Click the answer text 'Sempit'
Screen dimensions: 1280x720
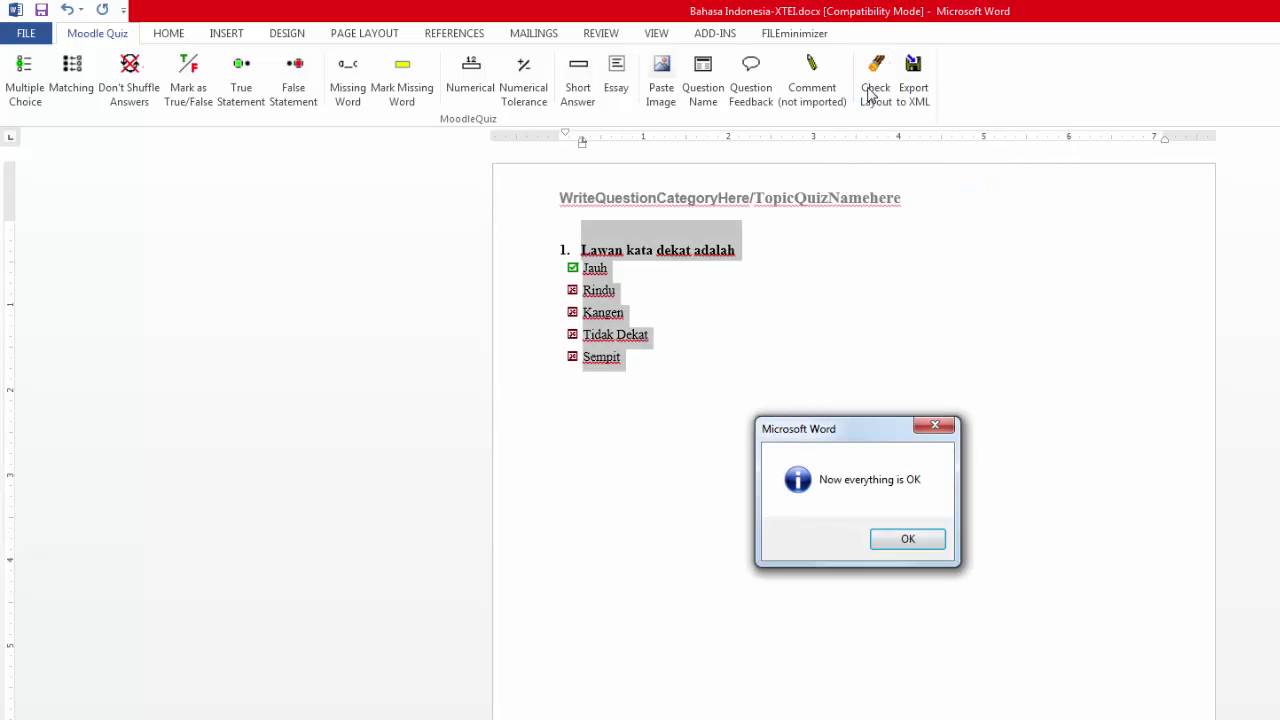601,356
